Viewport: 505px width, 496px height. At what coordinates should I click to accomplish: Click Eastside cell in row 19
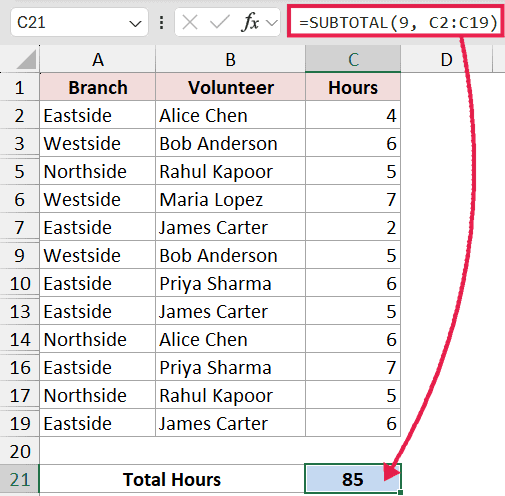click(98, 424)
